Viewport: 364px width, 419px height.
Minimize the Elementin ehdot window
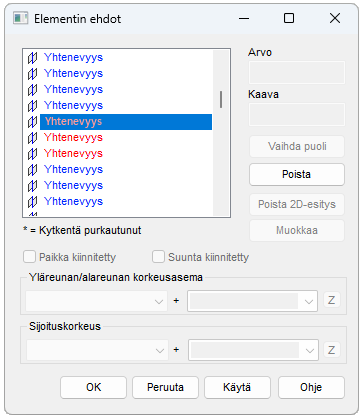point(244,18)
